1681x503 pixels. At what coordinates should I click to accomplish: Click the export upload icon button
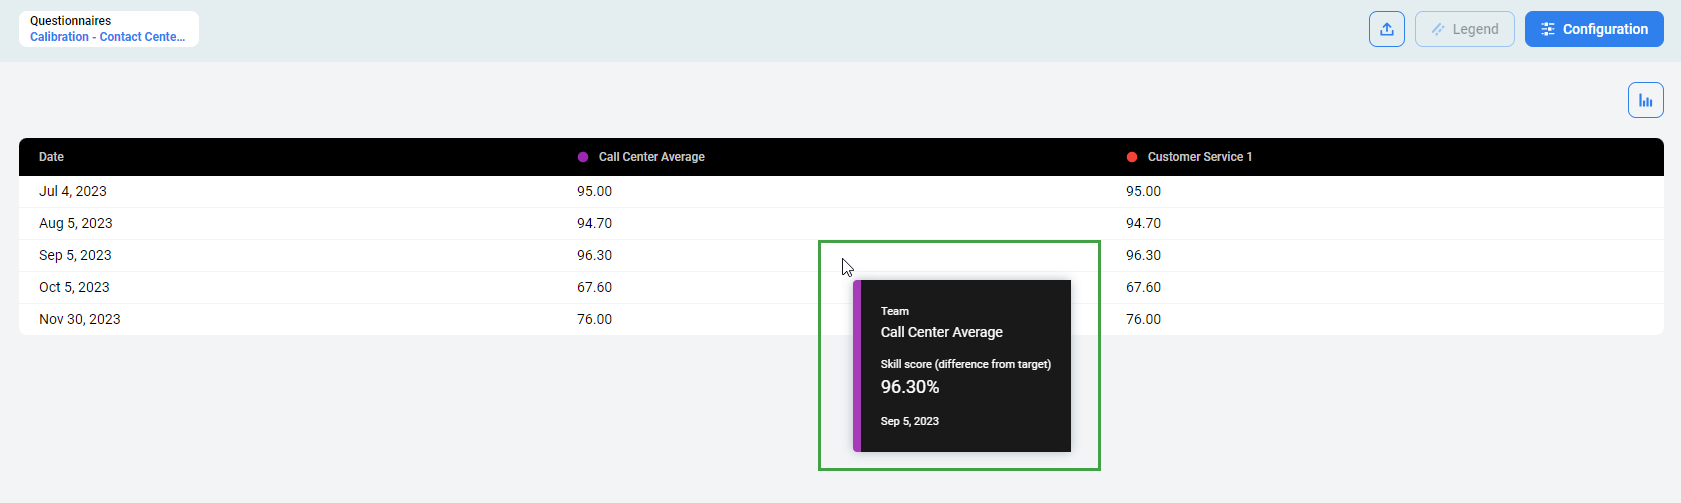(1386, 29)
